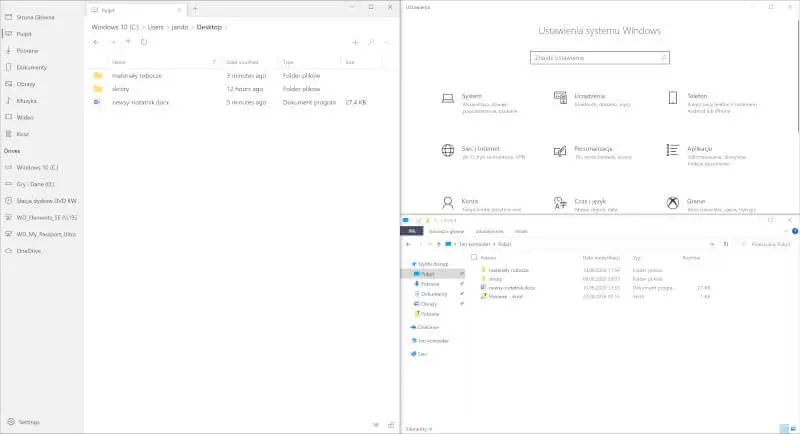Open Udostępnianie ribbon tab in Explorer

click(x=489, y=232)
